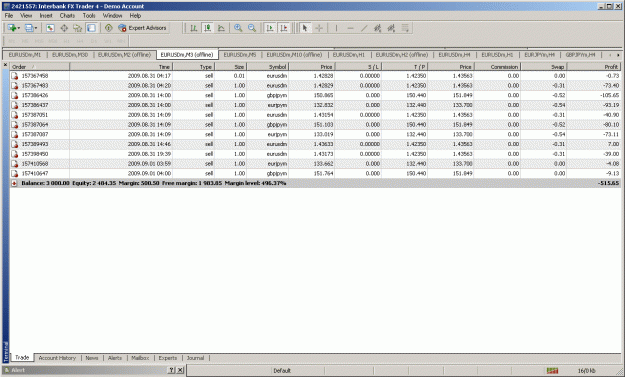This screenshot has width=625, height=377.
Task: Open the Account History terminal tab
Action: click(57, 358)
